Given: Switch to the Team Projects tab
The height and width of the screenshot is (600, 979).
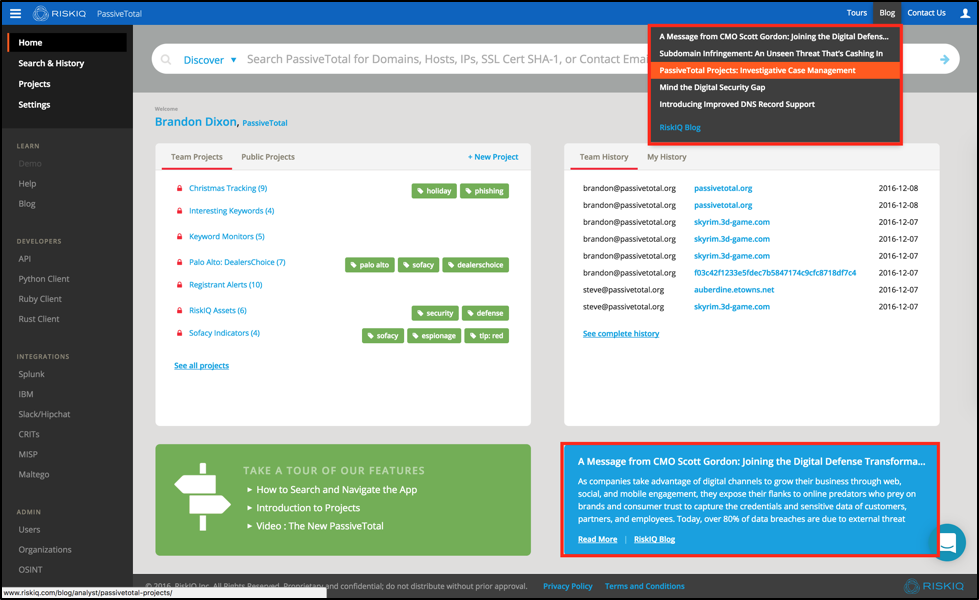Looking at the screenshot, I should pos(197,157).
